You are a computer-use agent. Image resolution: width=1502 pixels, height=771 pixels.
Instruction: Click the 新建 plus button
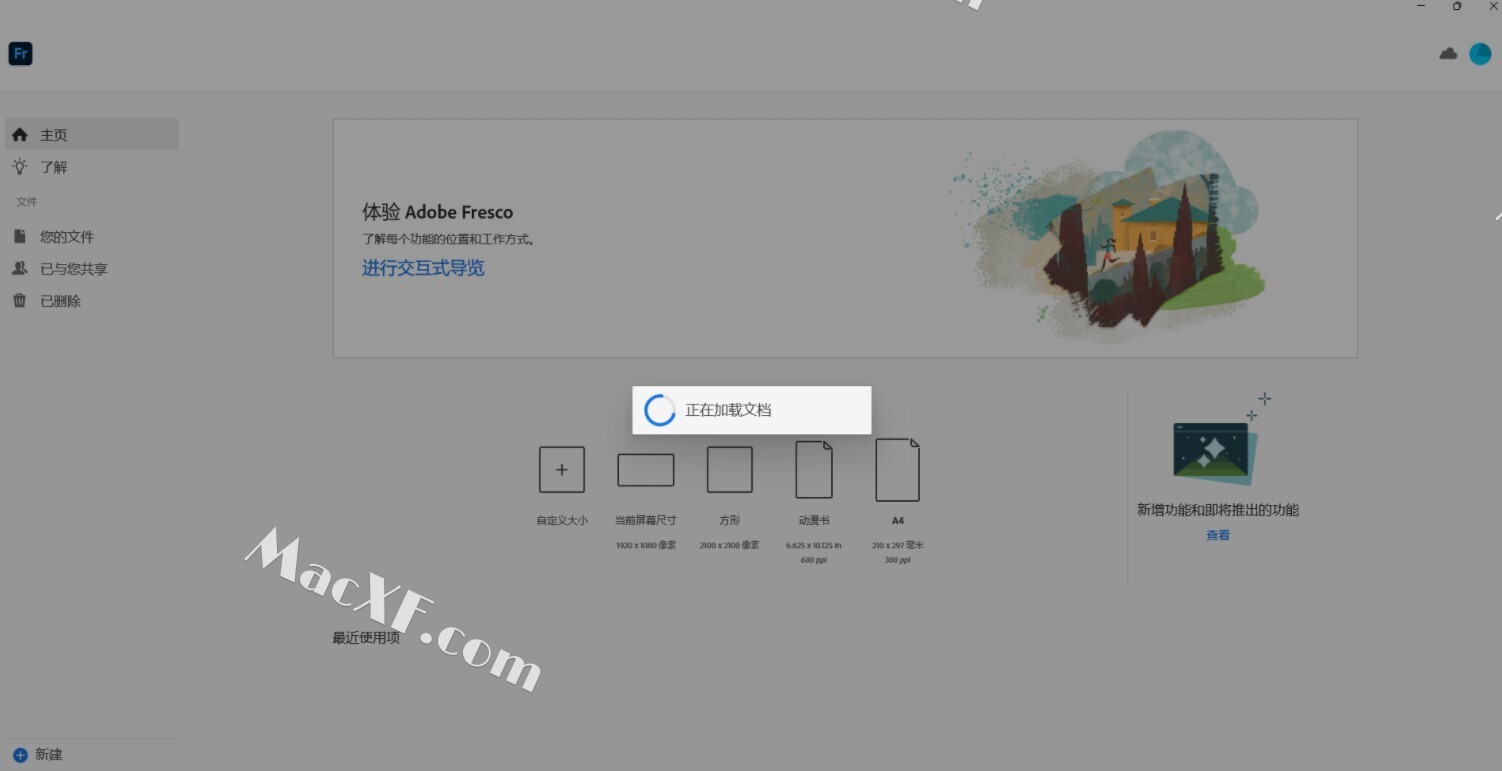point(20,755)
